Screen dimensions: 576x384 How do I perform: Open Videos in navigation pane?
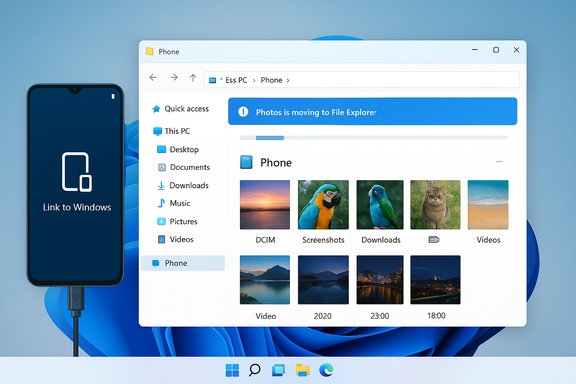pos(181,240)
